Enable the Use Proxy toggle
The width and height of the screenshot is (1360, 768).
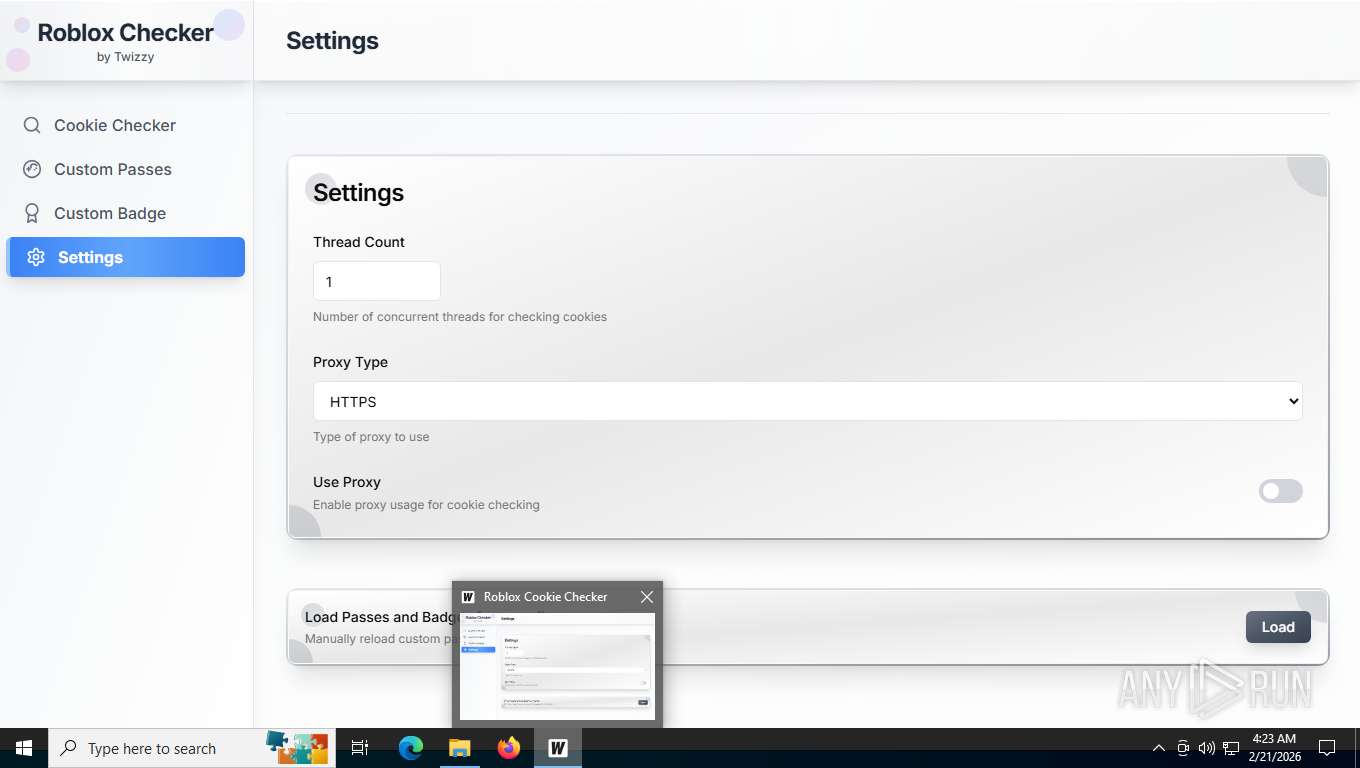coord(1280,491)
